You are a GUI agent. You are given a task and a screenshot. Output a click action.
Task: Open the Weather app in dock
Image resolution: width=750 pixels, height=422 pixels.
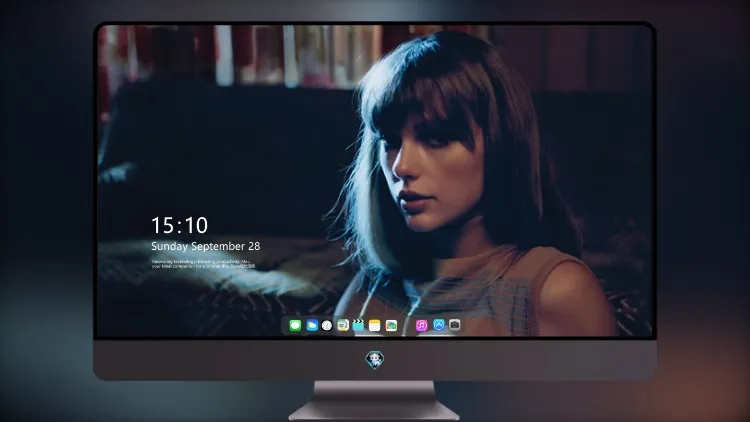tap(312, 325)
